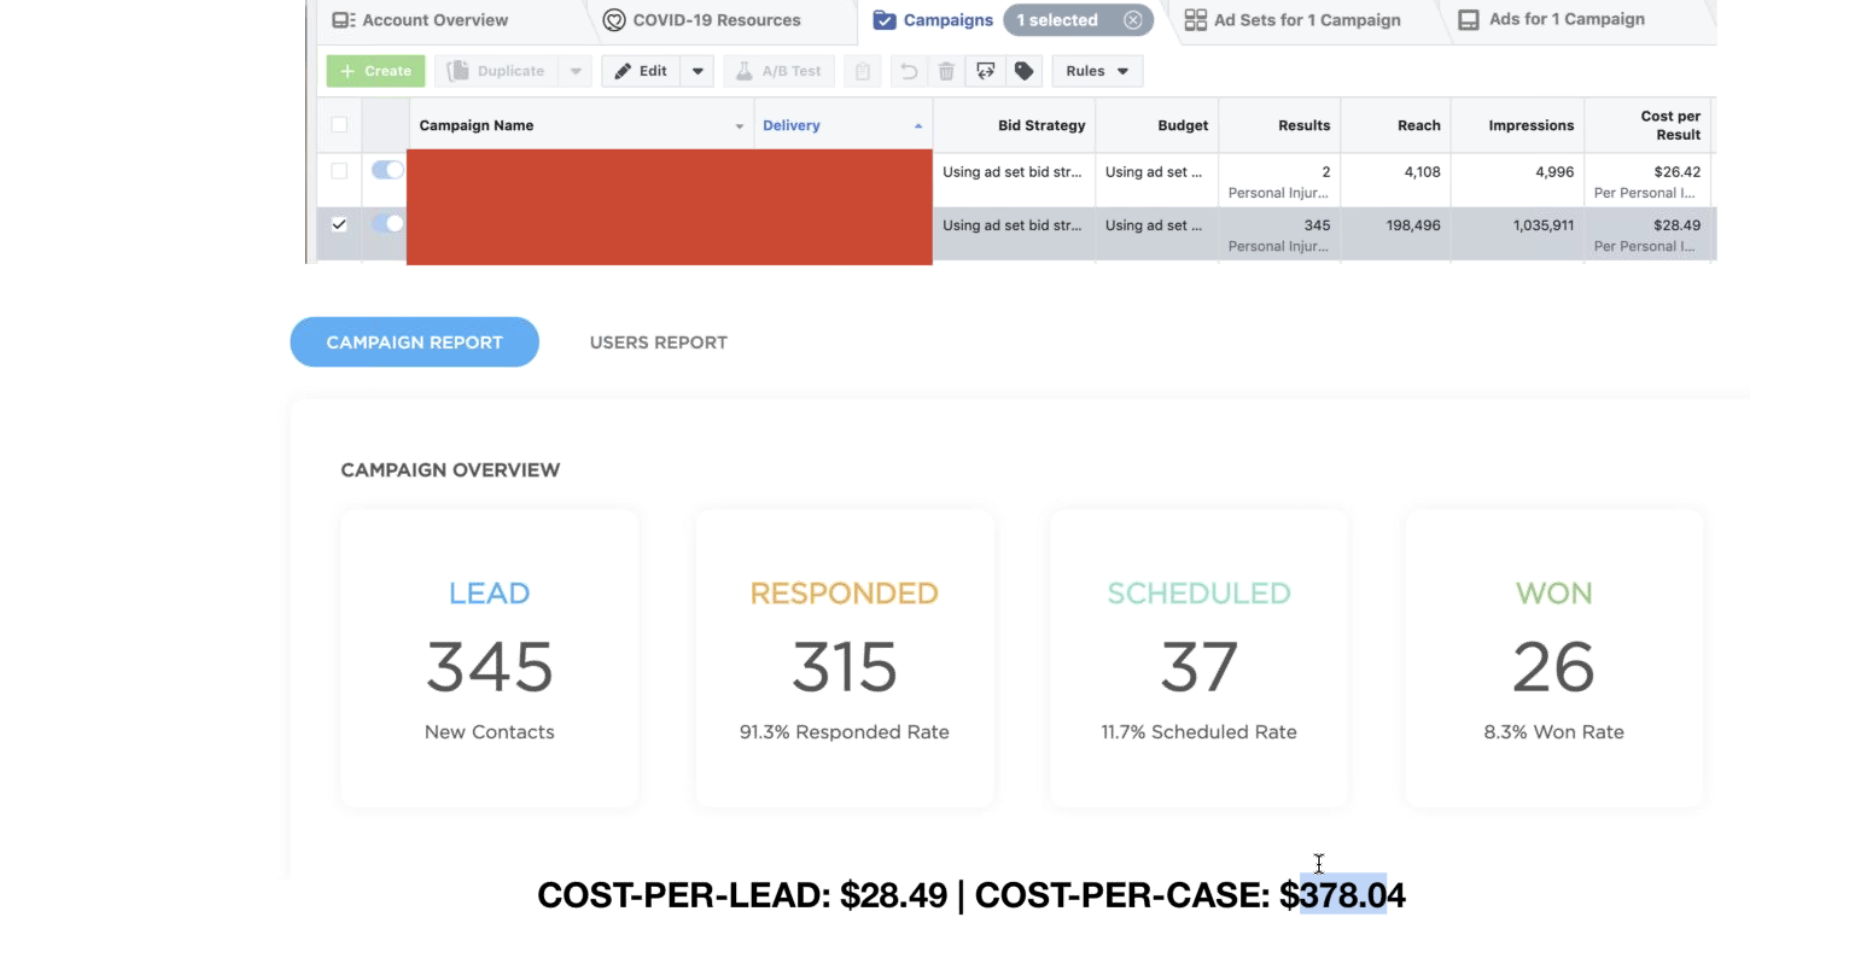Click the clipboard icon after A/B Test
1870x958 pixels.
(x=862, y=71)
